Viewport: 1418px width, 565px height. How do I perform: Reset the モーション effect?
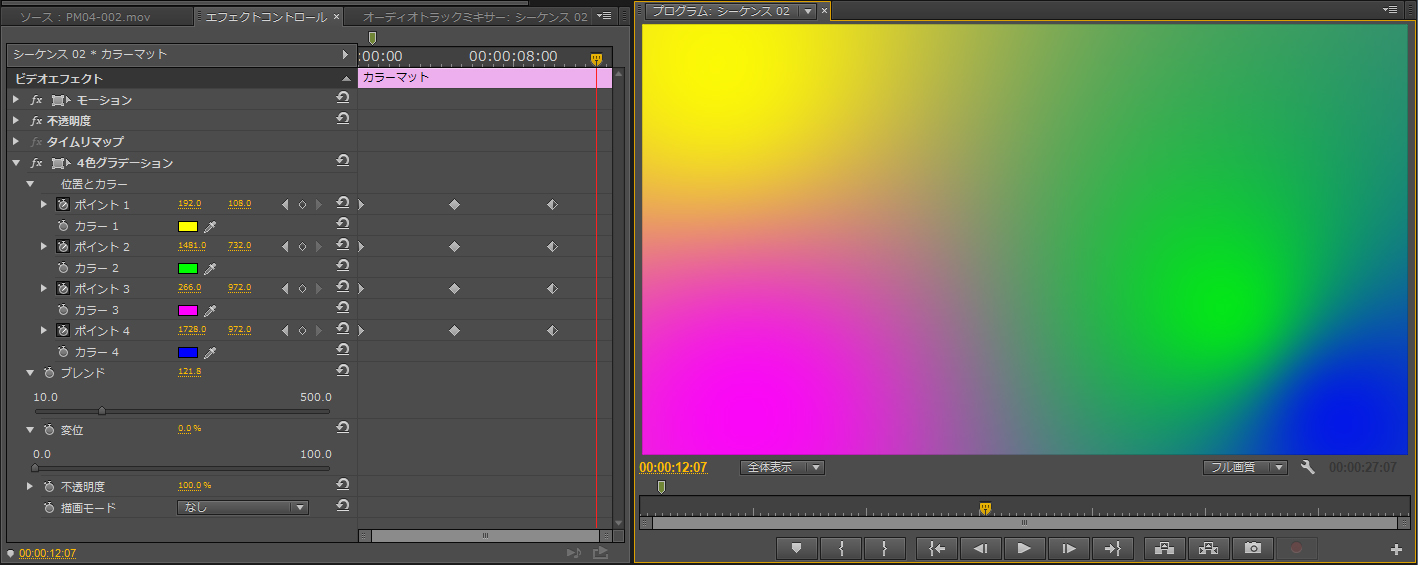click(x=343, y=98)
